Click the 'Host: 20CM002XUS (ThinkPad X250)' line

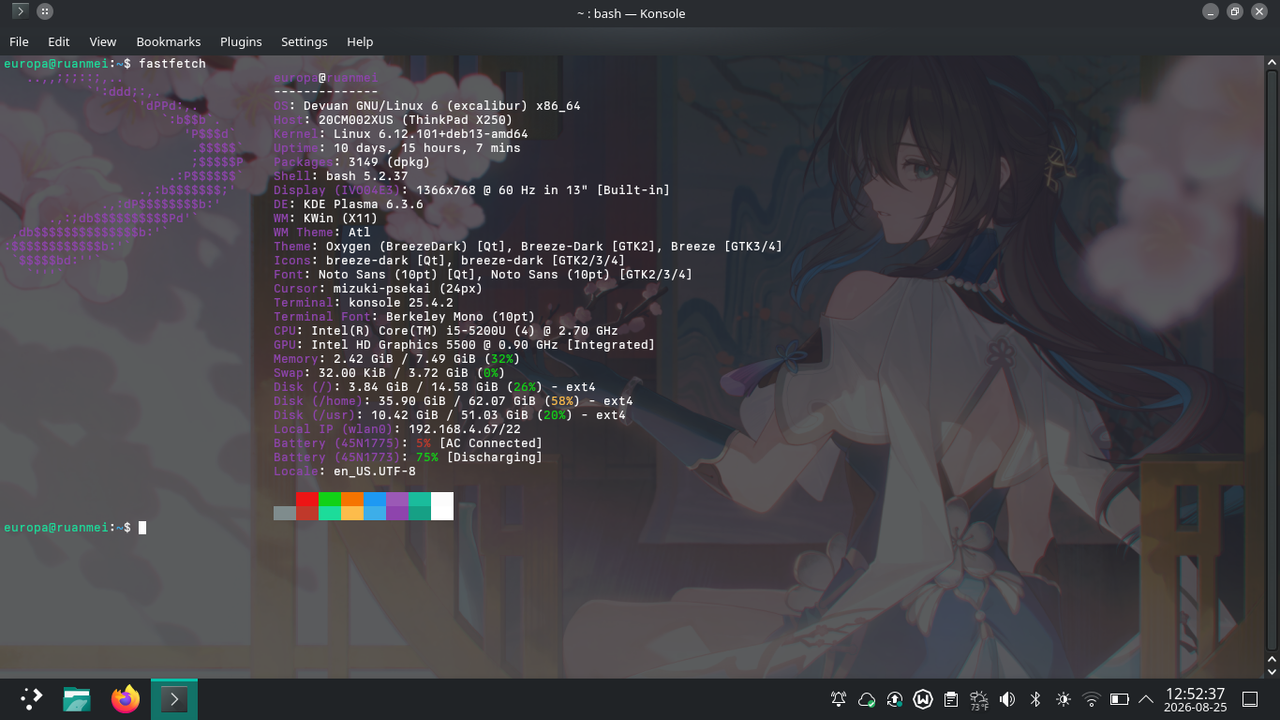tap(393, 119)
